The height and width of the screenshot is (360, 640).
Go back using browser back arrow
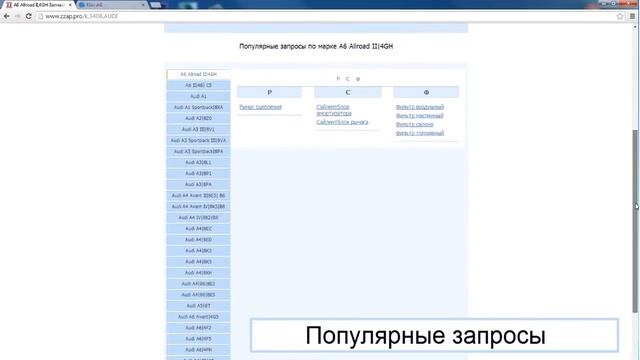point(7,16)
